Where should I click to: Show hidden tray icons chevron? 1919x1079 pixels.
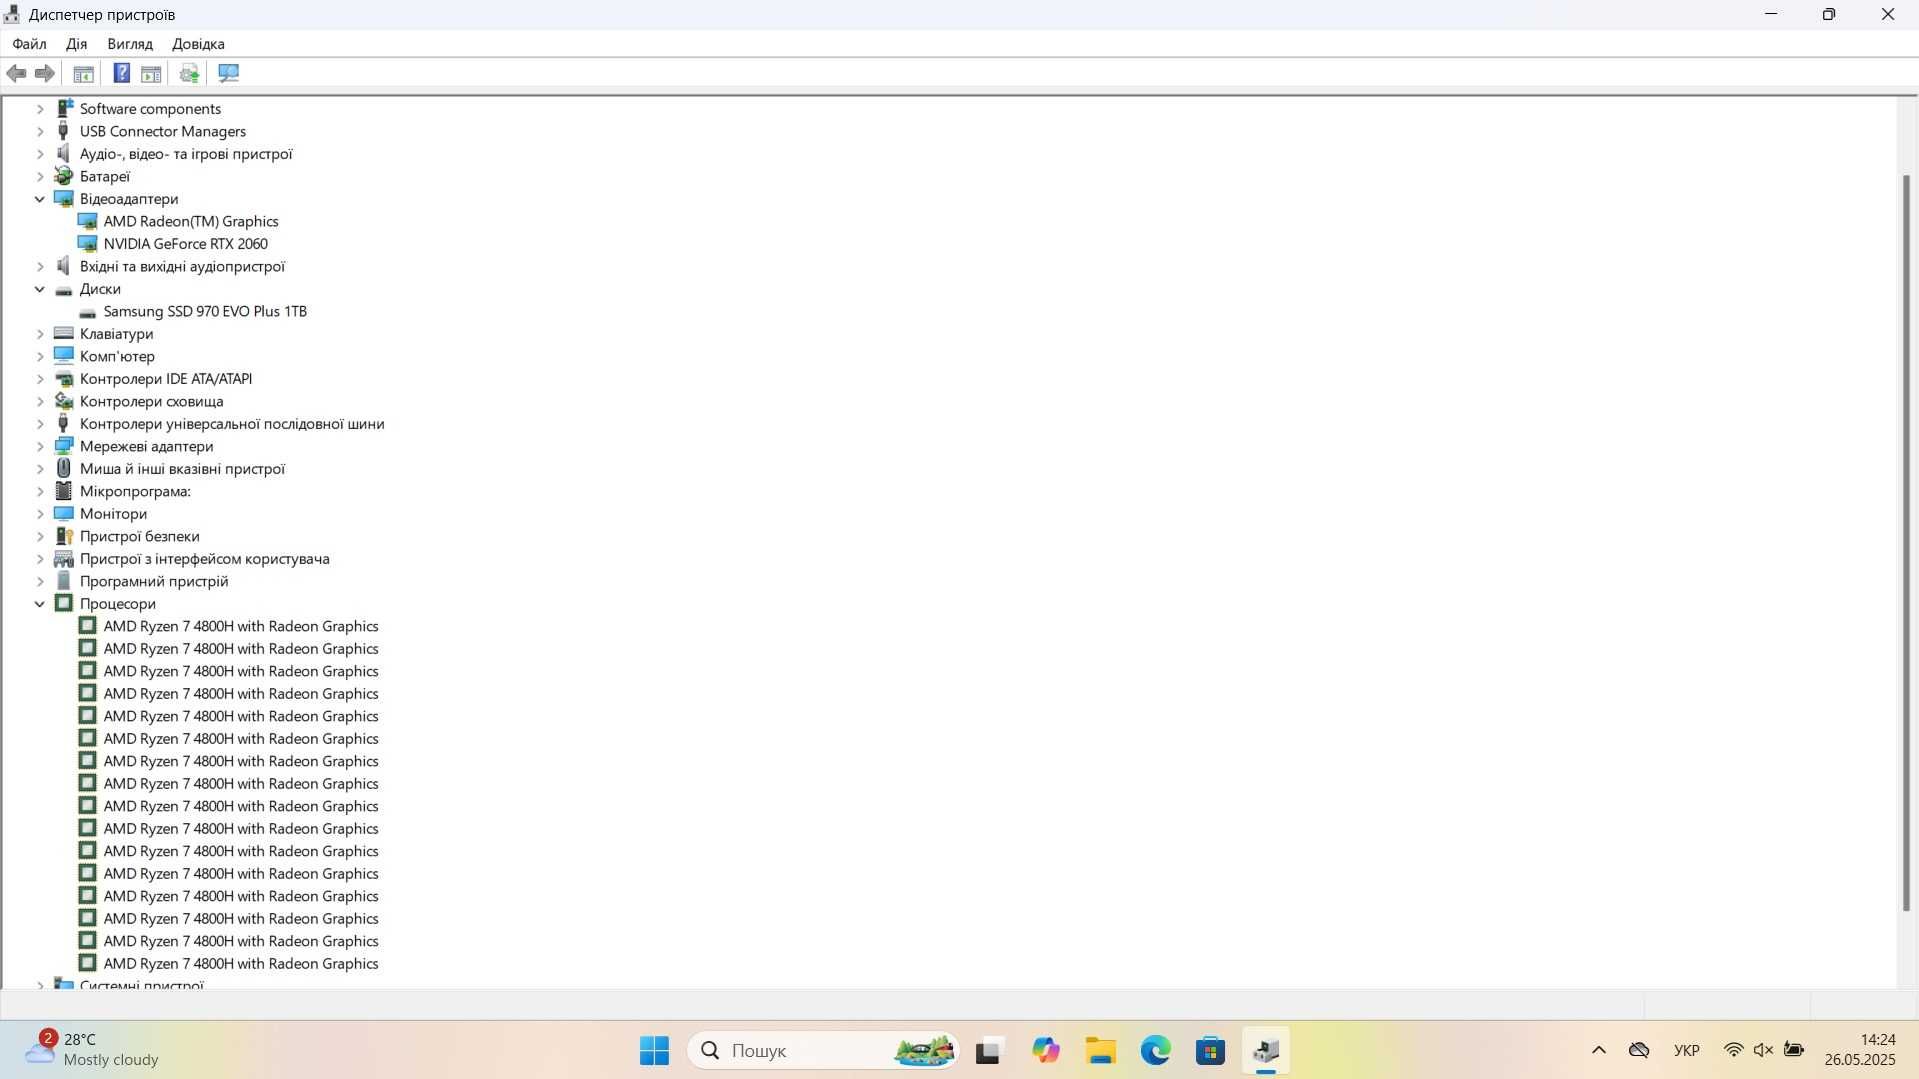pyautogui.click(x=1598, y=1050)
